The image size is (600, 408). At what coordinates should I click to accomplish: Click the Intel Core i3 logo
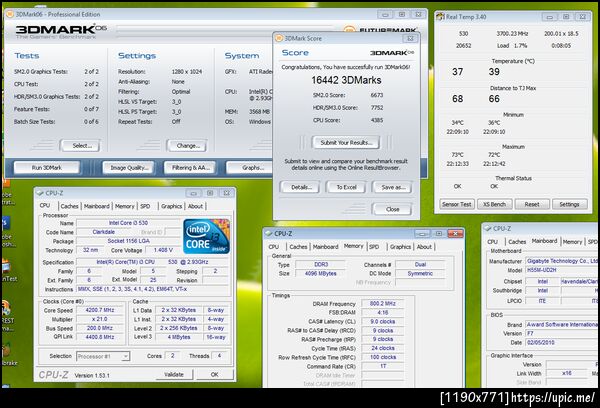coord(206,236)
